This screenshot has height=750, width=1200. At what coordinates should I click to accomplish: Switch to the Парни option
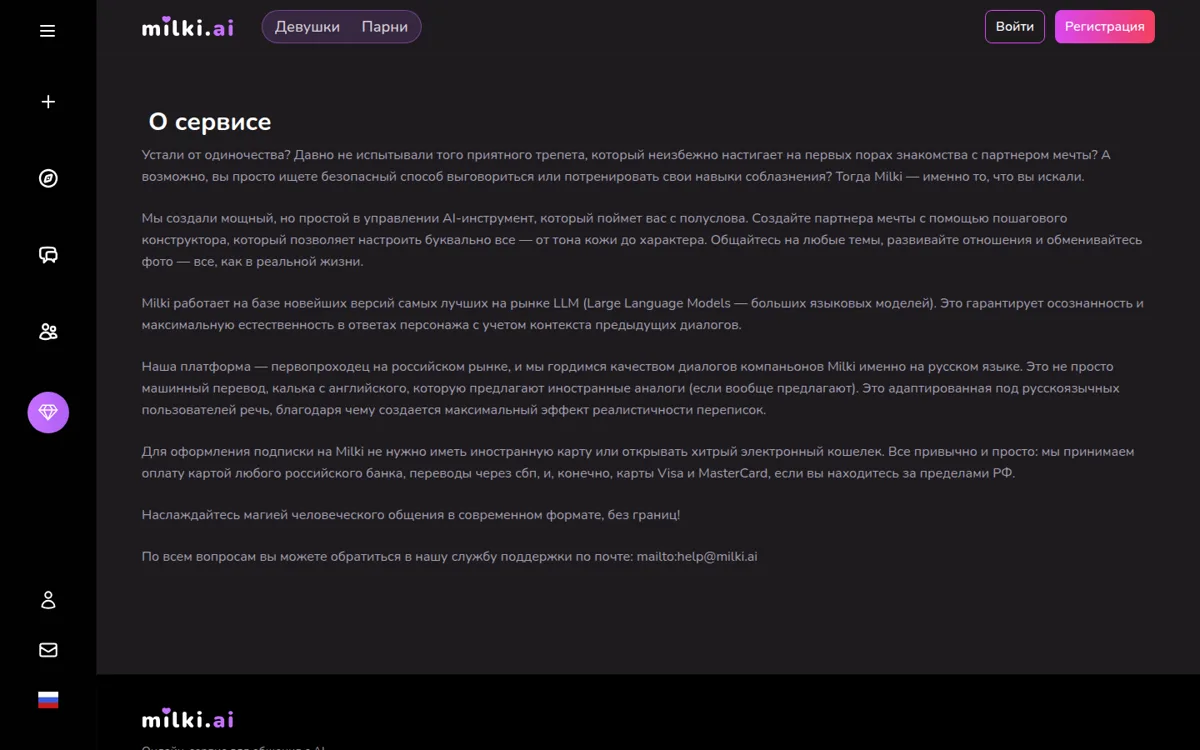coord(385,27)
